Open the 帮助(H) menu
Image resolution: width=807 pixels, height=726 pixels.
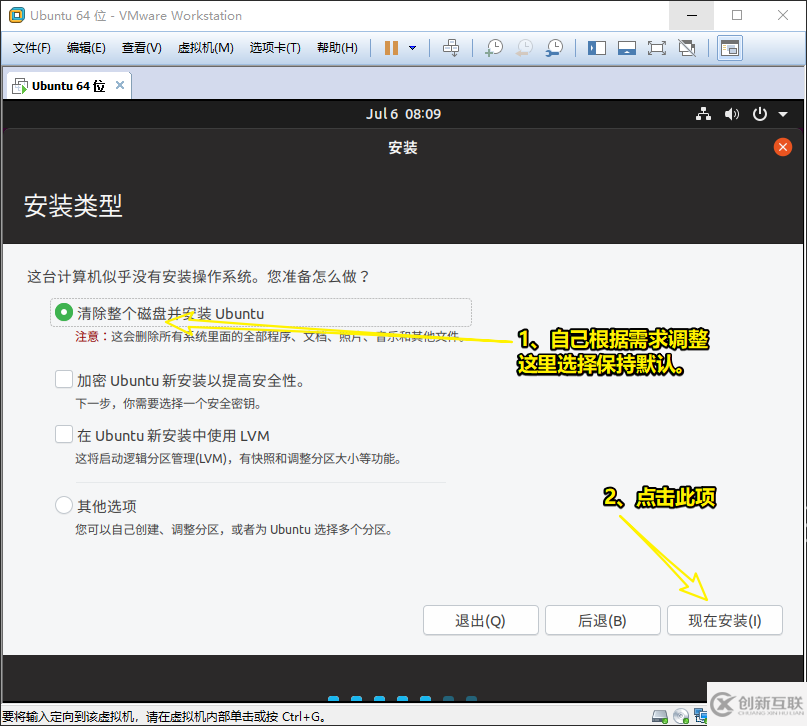(x=337, y=48)
